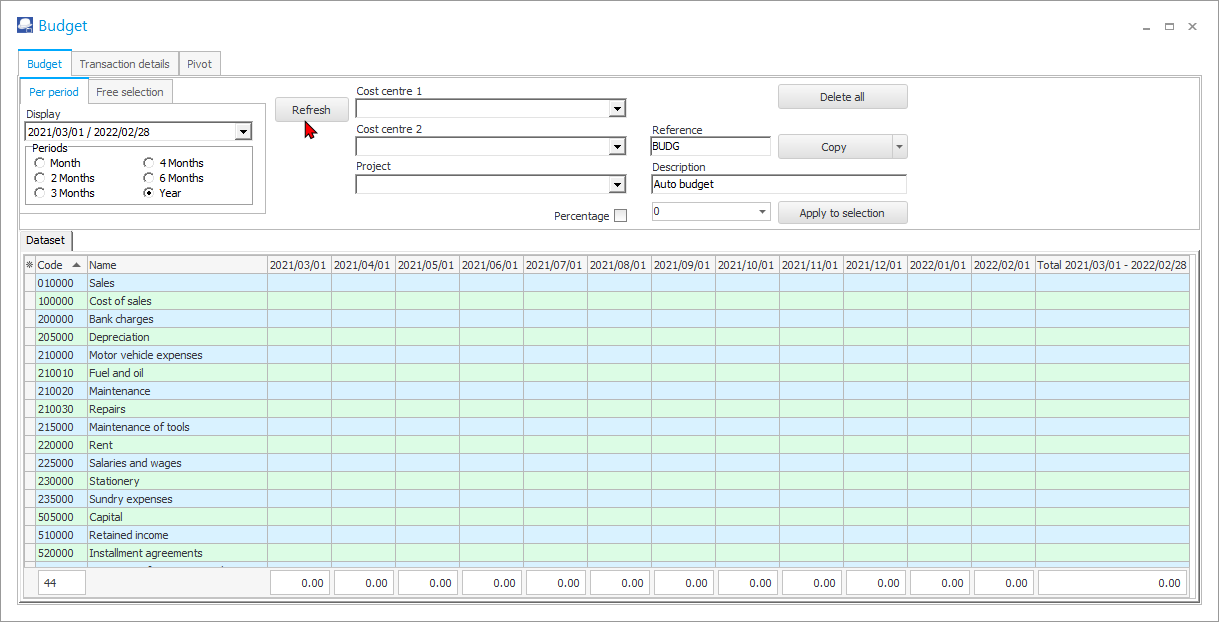
Task: Select the Salaries and wages row
Action: 135,463
